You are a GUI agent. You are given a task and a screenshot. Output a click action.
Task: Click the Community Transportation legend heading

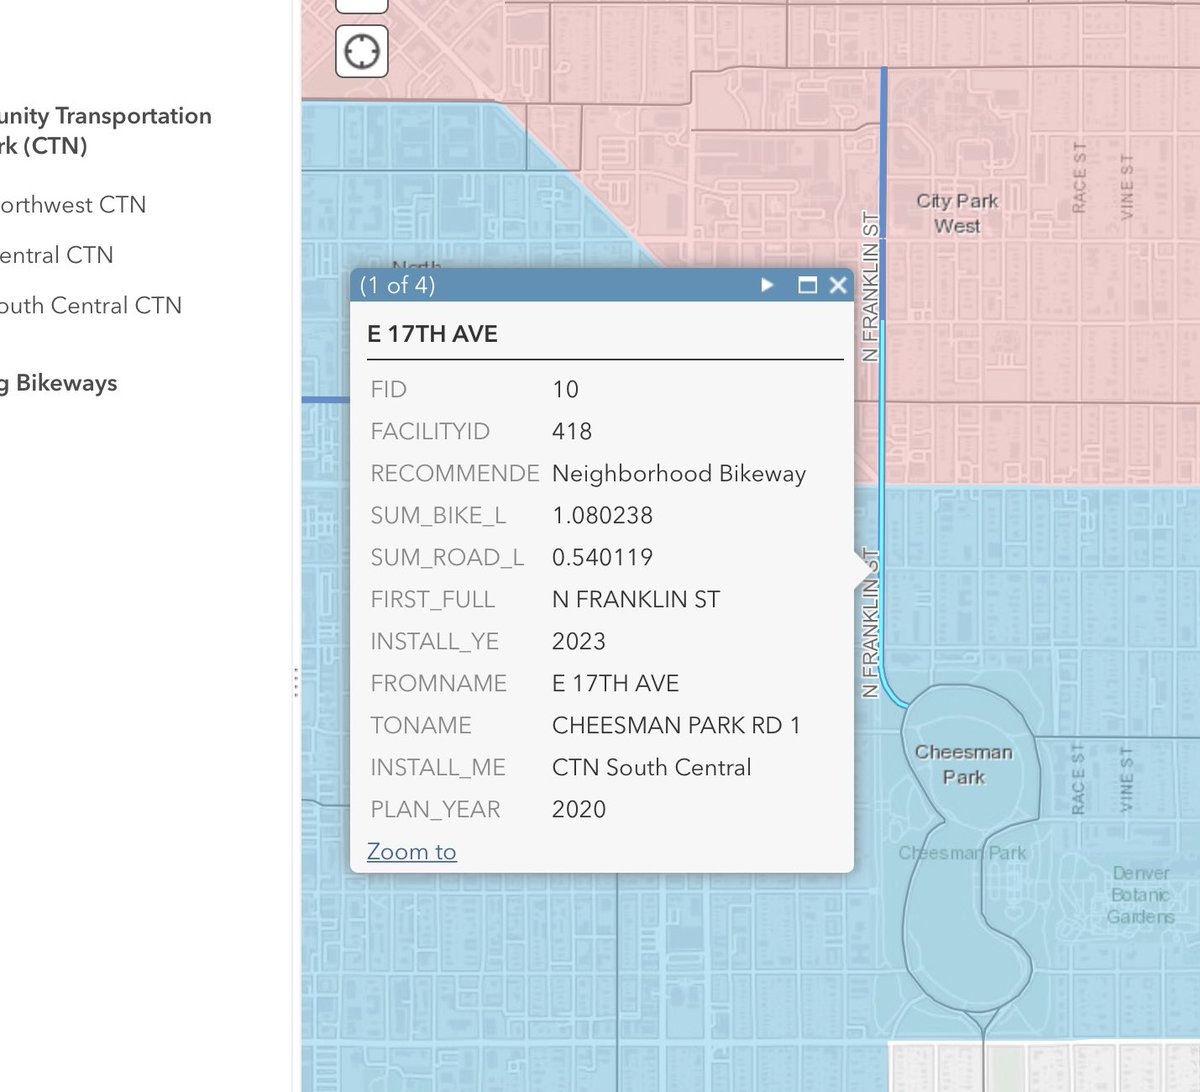coord(105,130)
